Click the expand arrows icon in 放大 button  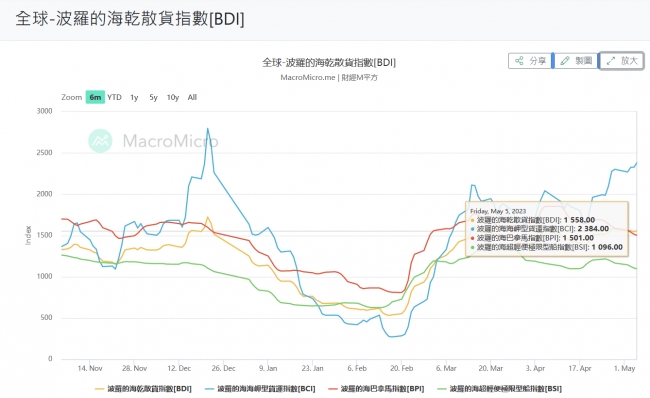pos(611,61)
